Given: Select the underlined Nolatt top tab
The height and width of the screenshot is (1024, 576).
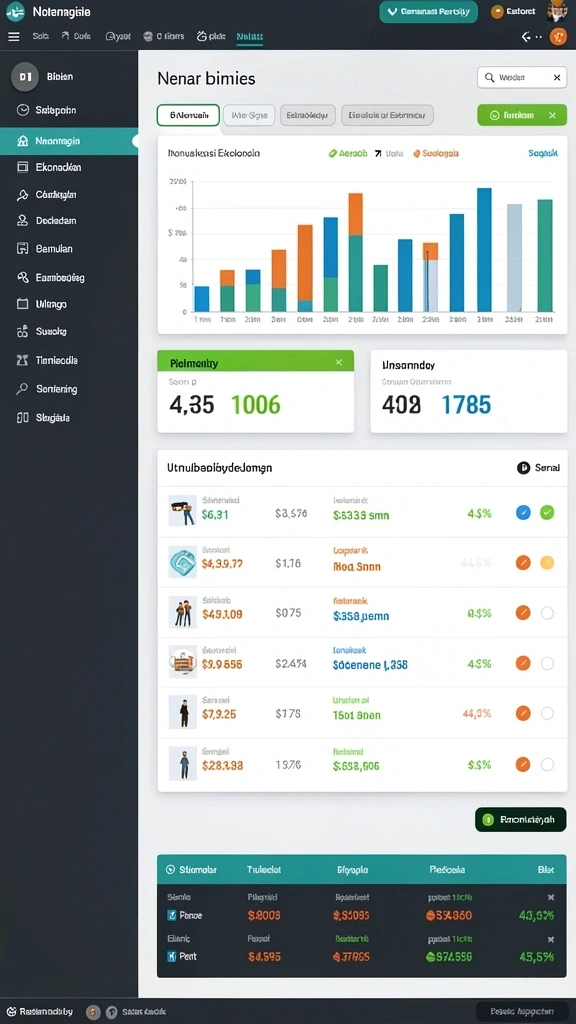Looking at the screenshot, I should 249,37.
